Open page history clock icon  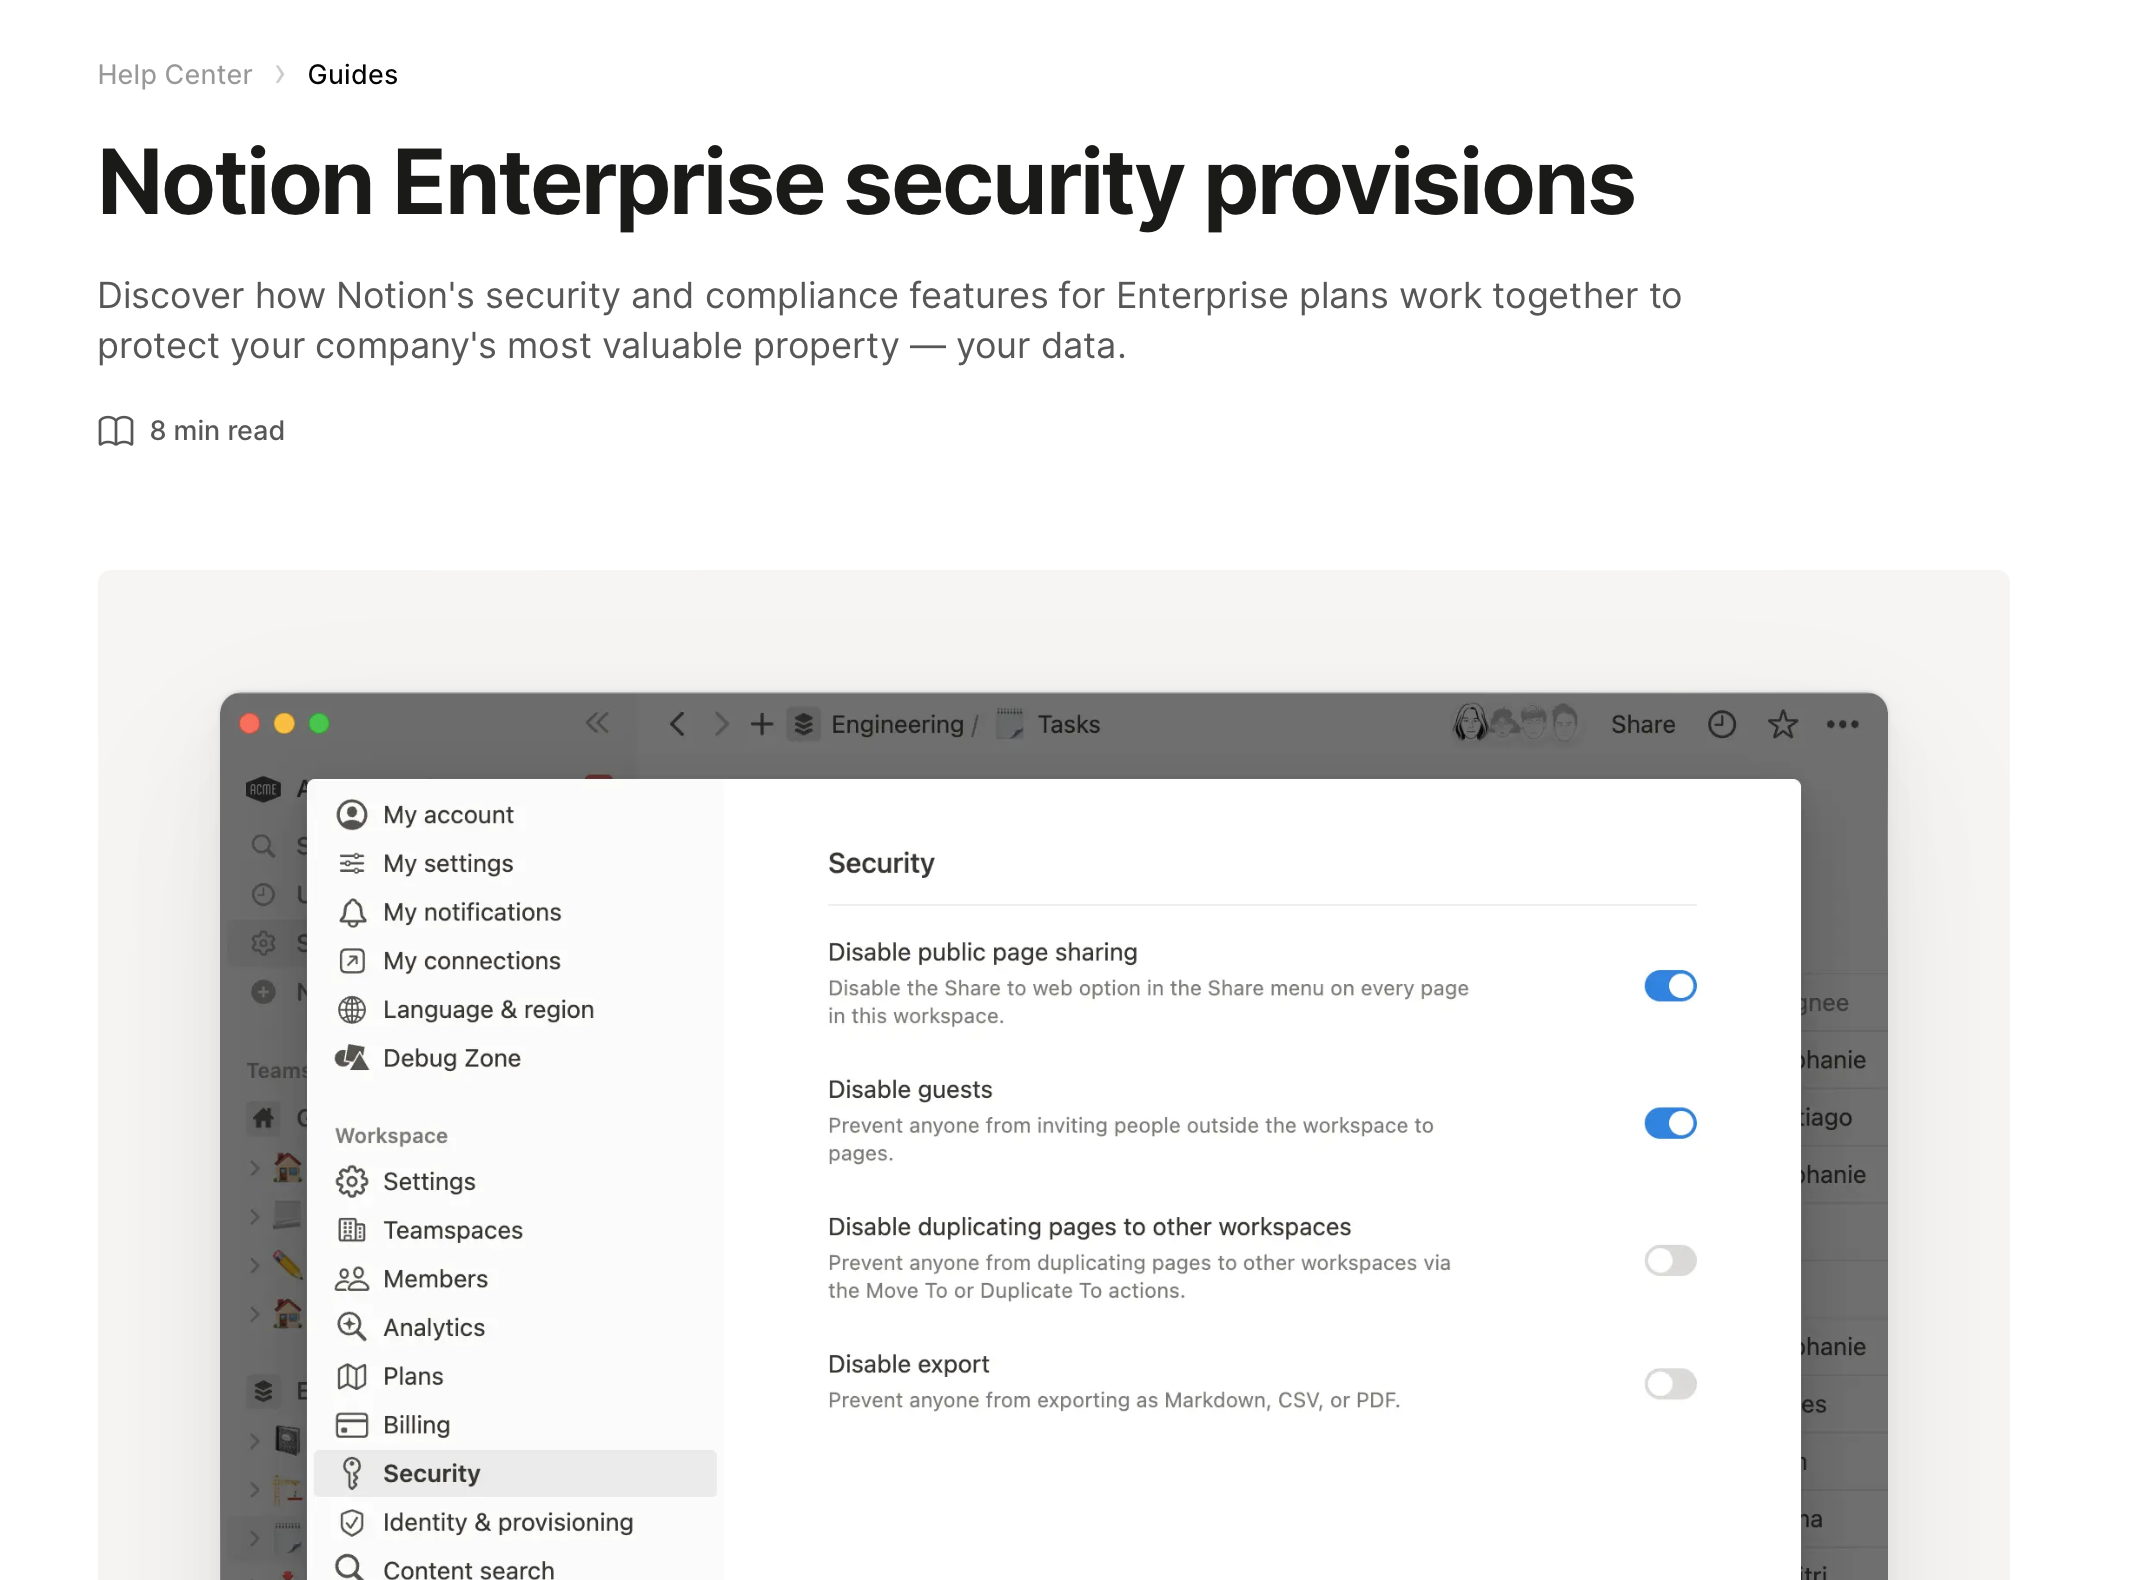tap(1721, 724)
